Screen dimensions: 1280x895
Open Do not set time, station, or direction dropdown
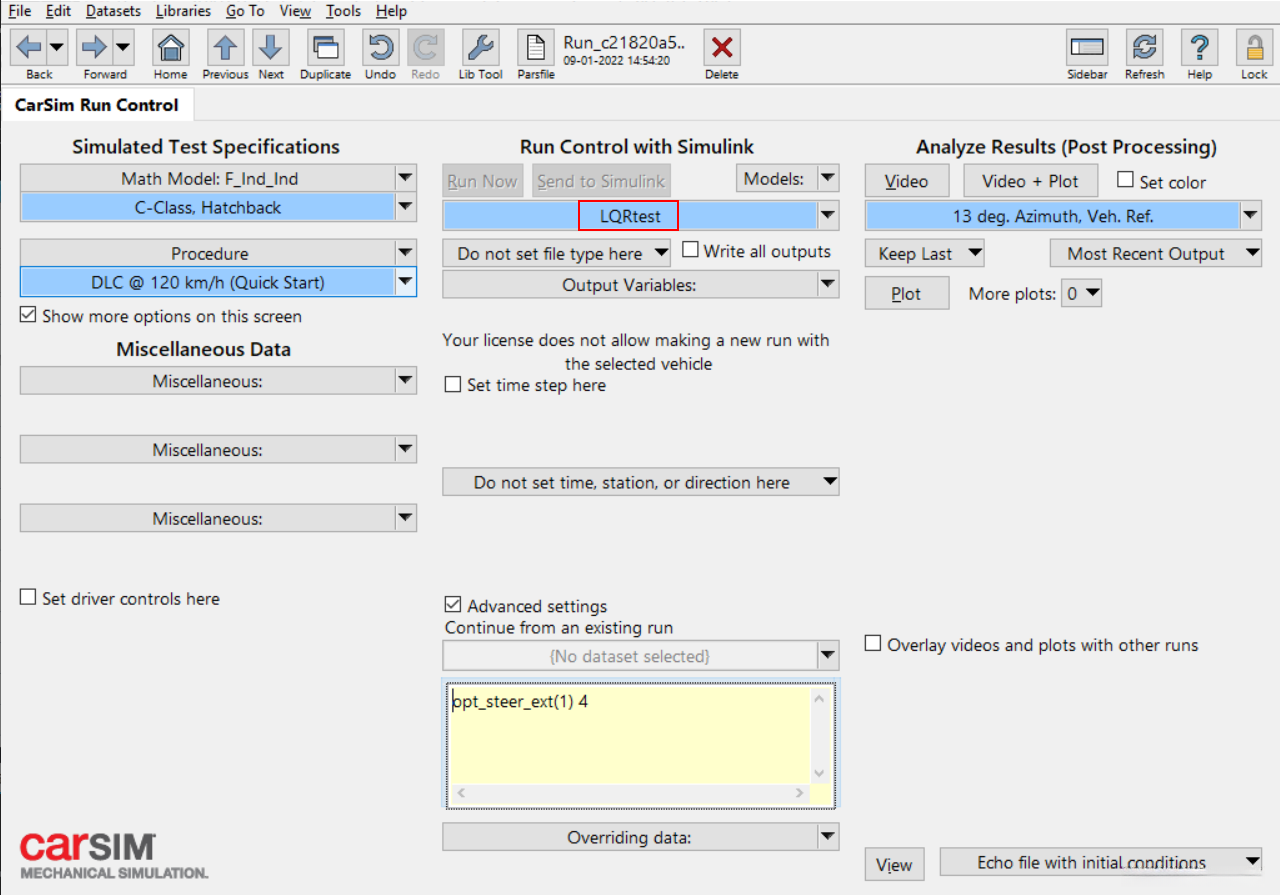pos(640,482)
